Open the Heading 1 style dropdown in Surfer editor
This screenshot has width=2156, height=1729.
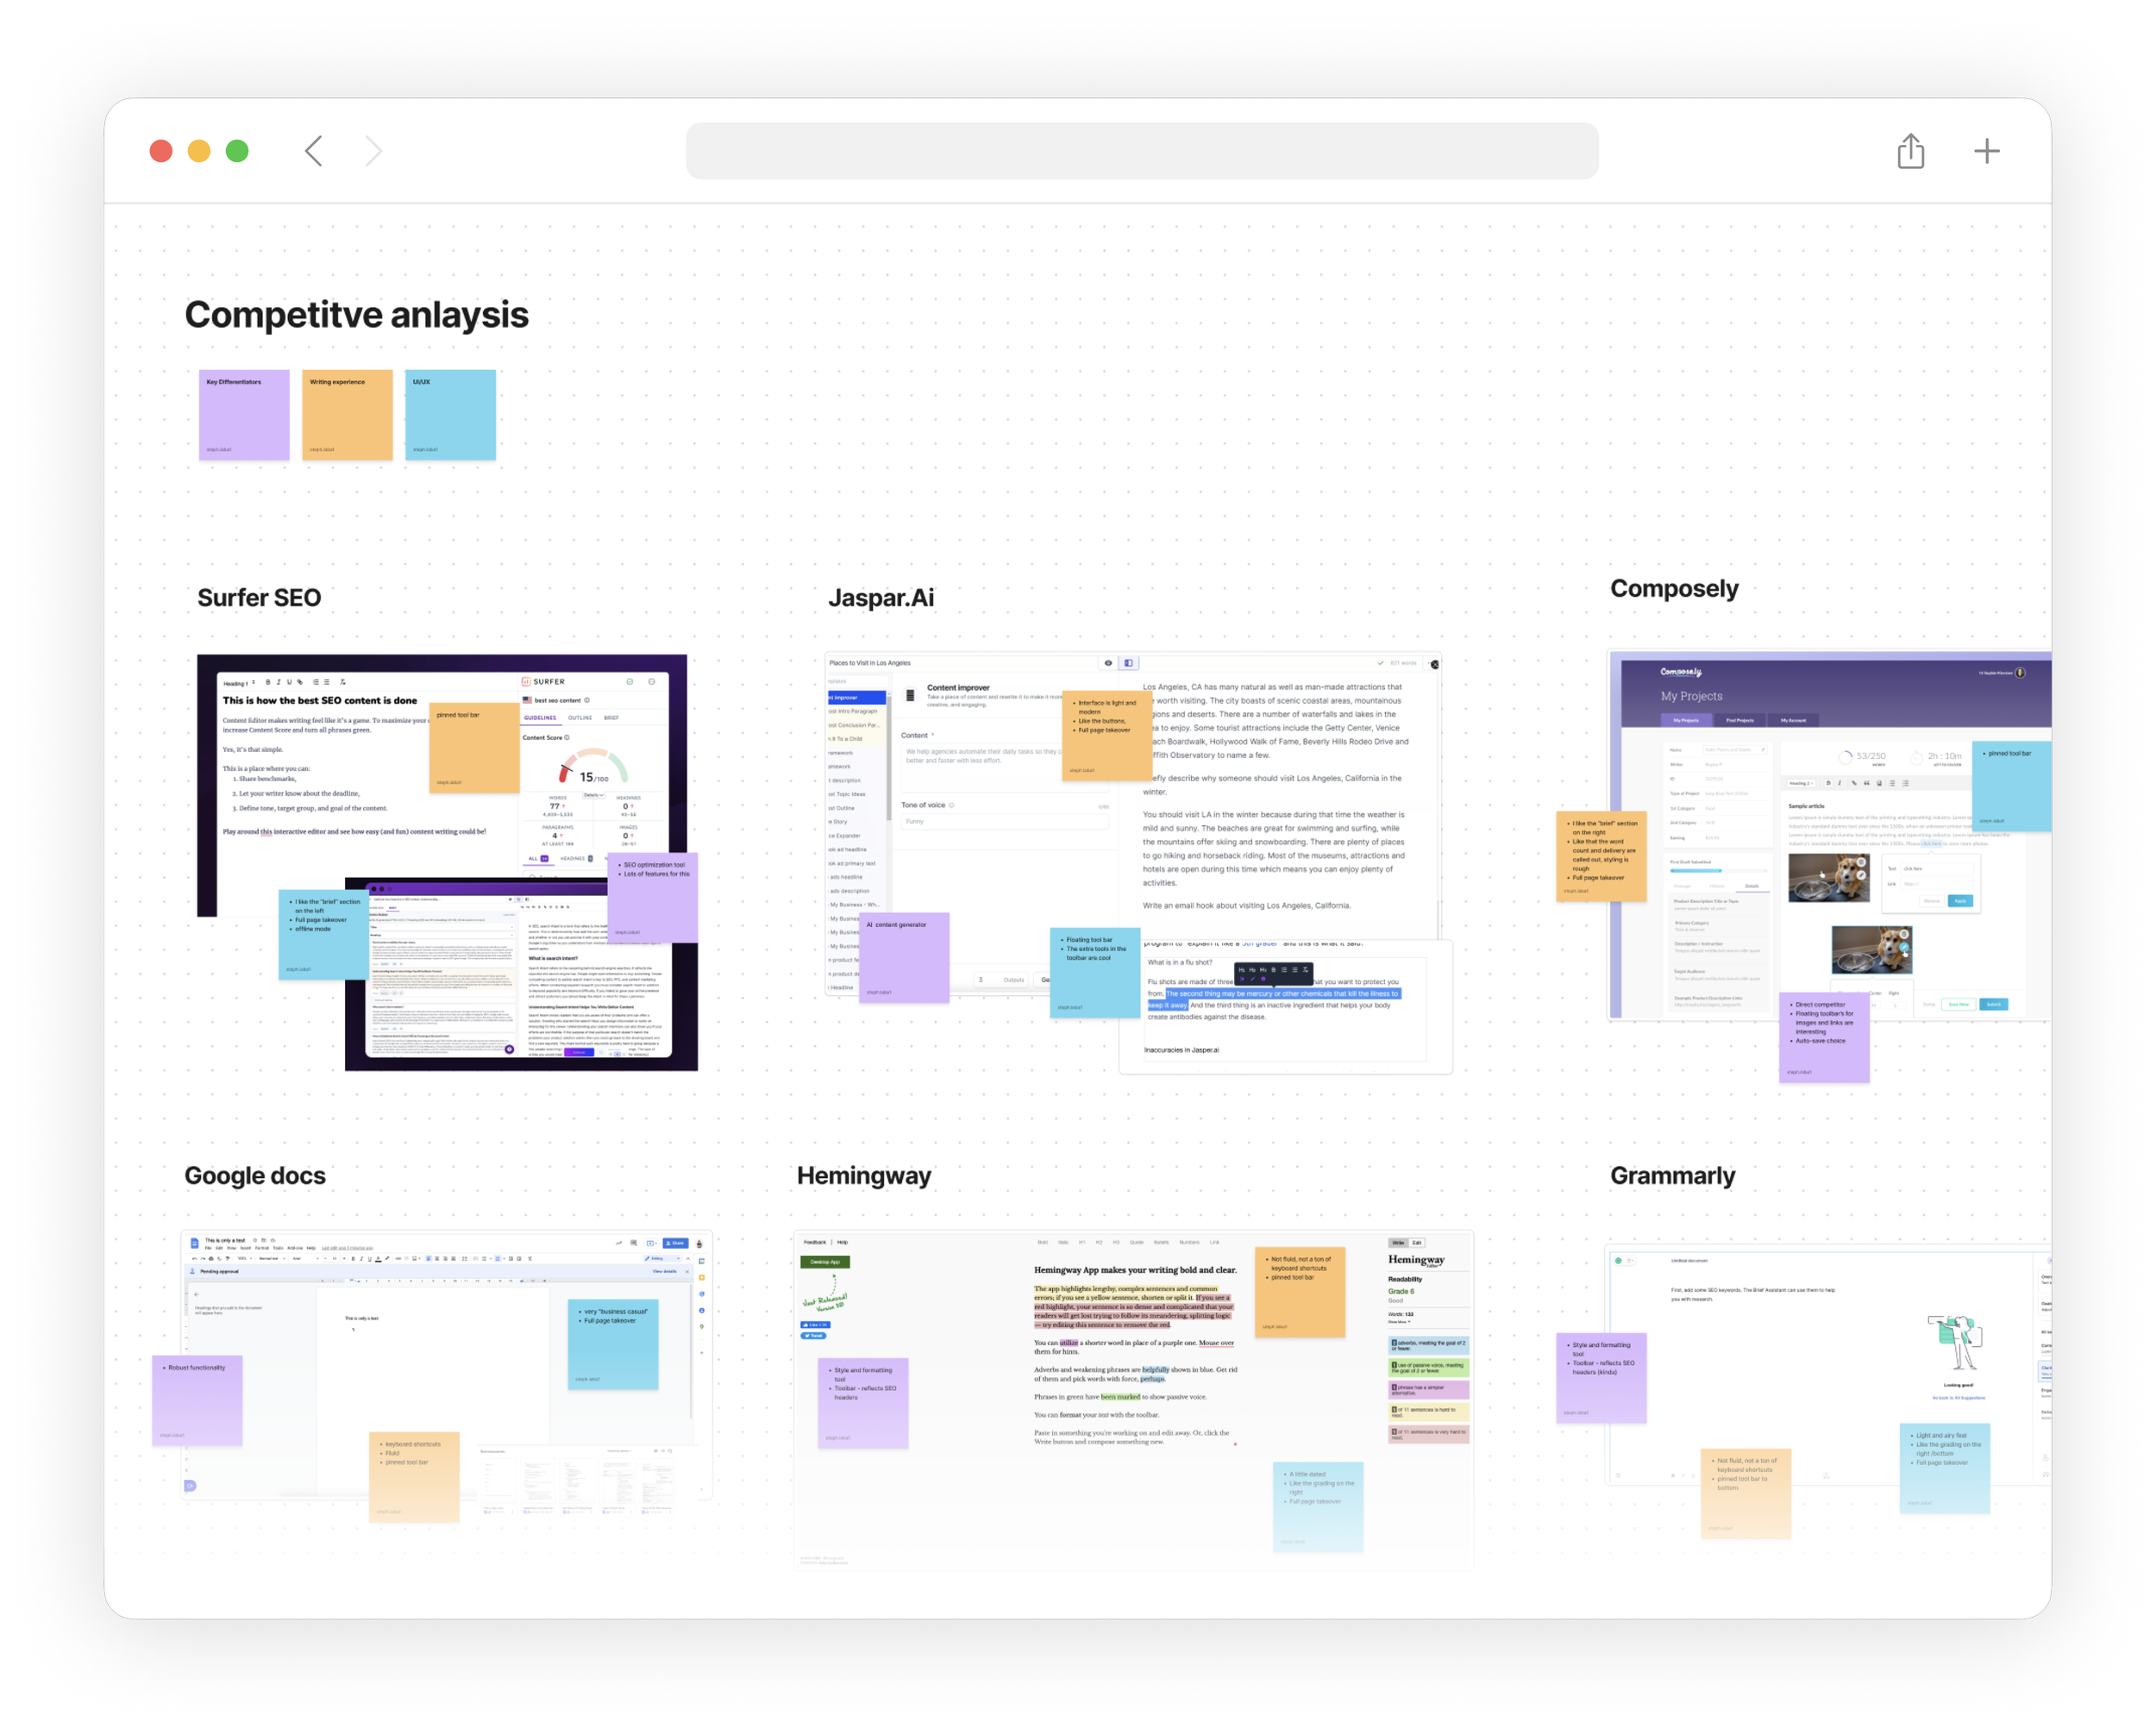(238, 683)
